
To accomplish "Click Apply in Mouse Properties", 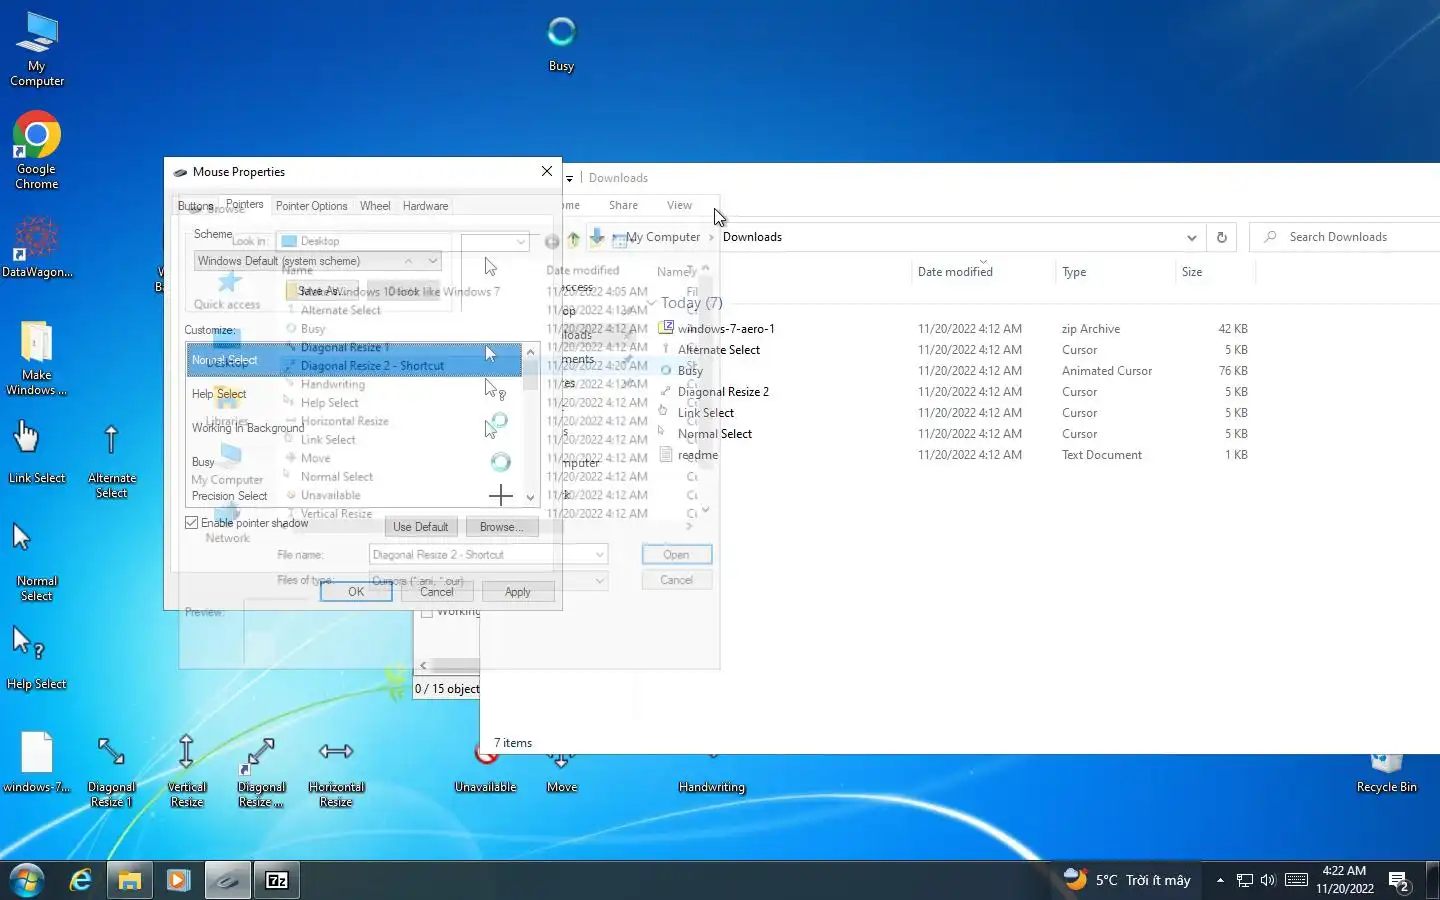I will coord(518,592).
